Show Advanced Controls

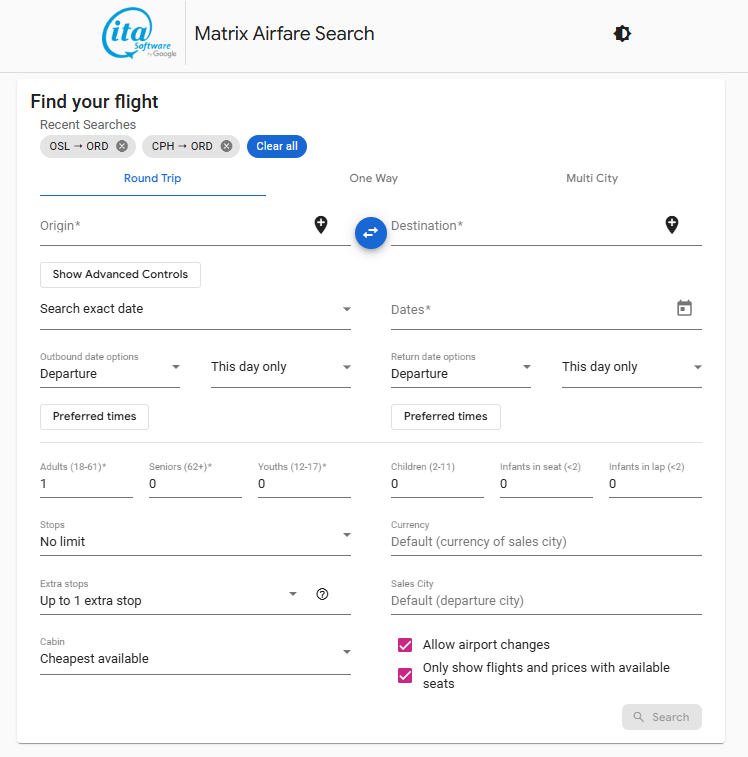click(120, 275)
